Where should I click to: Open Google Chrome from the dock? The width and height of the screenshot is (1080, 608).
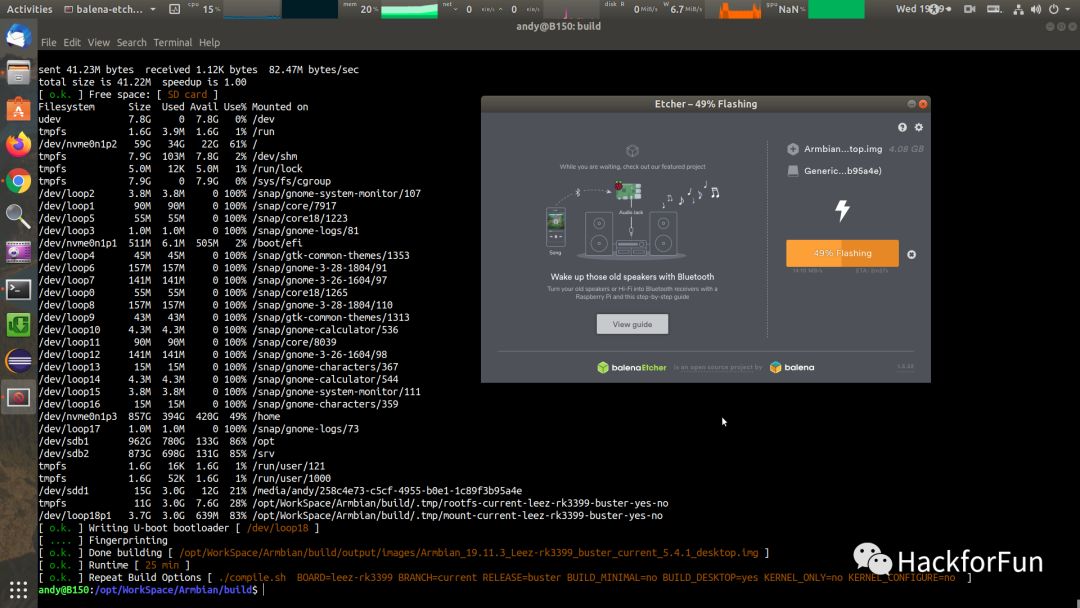click(x=19, y=181)
